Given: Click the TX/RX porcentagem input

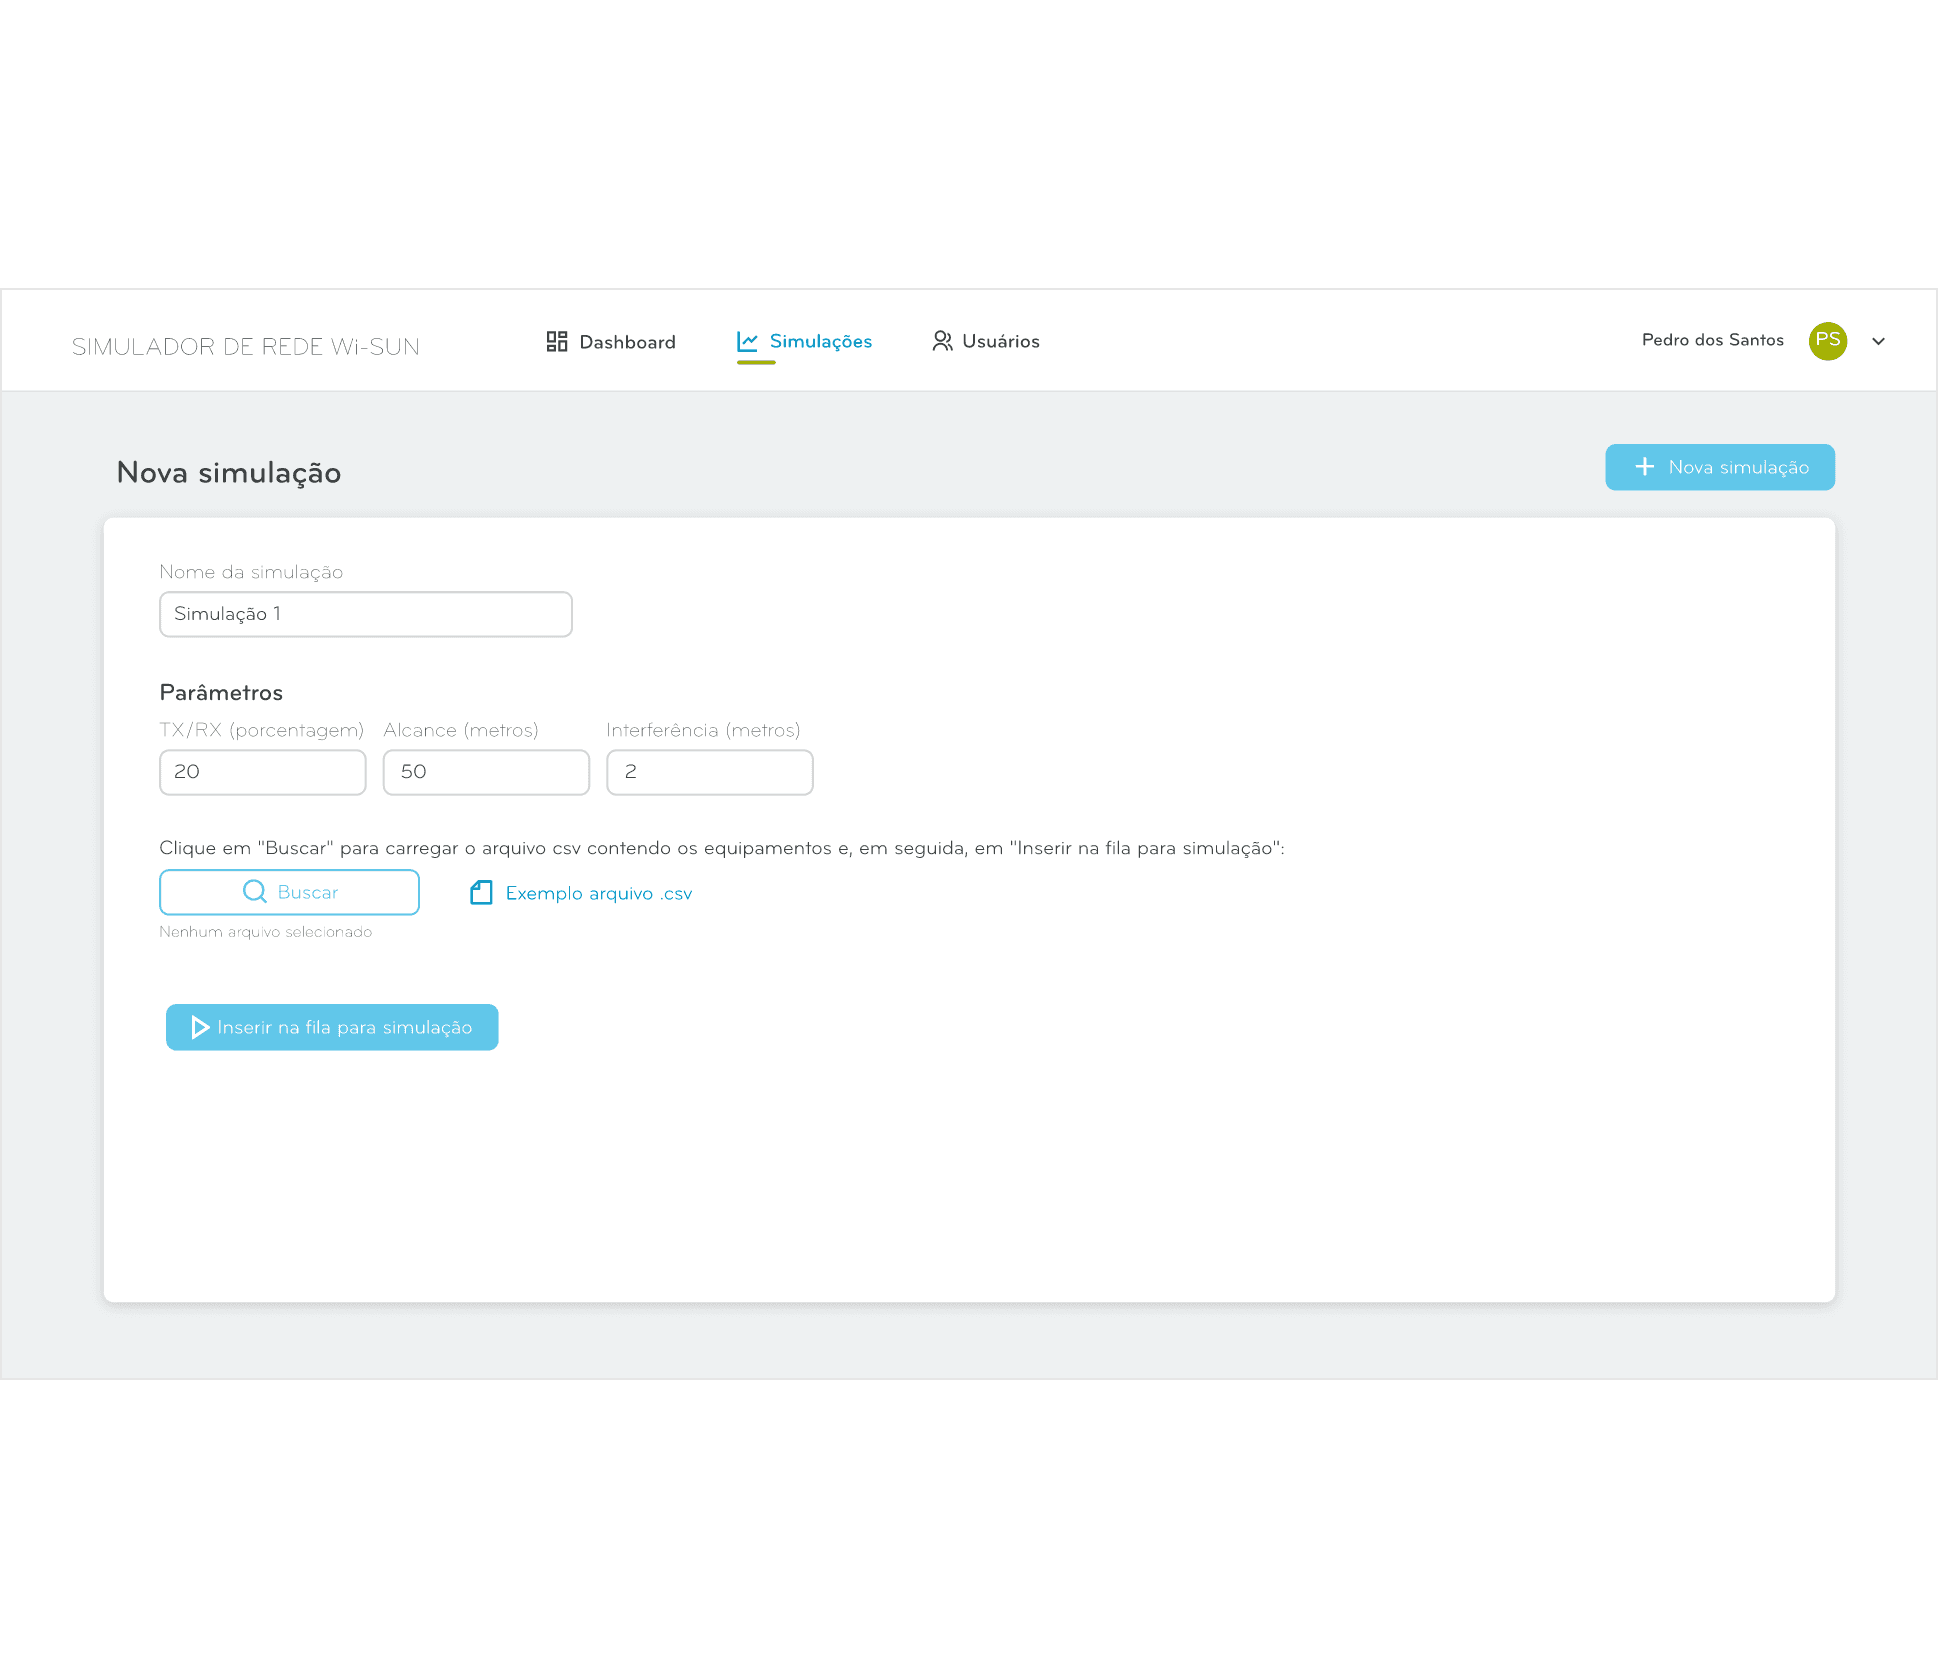Looking at the screenshot, I should tap(262, 772).
